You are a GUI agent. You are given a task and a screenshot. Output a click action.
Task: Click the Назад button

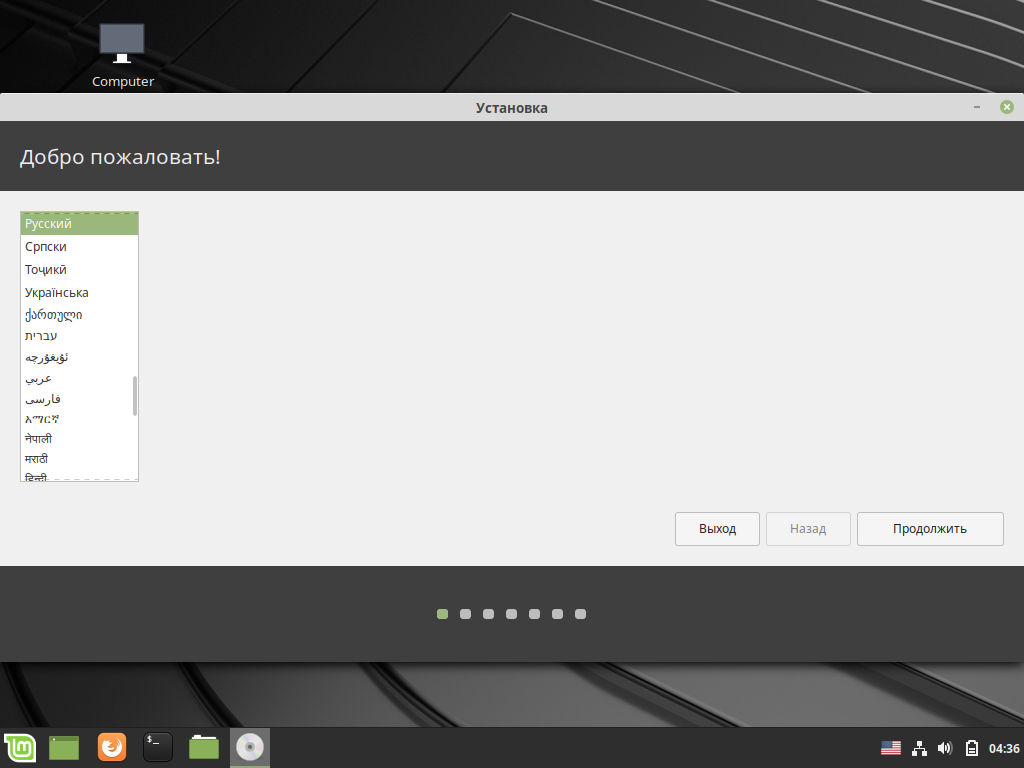click(x=807, y=528)
